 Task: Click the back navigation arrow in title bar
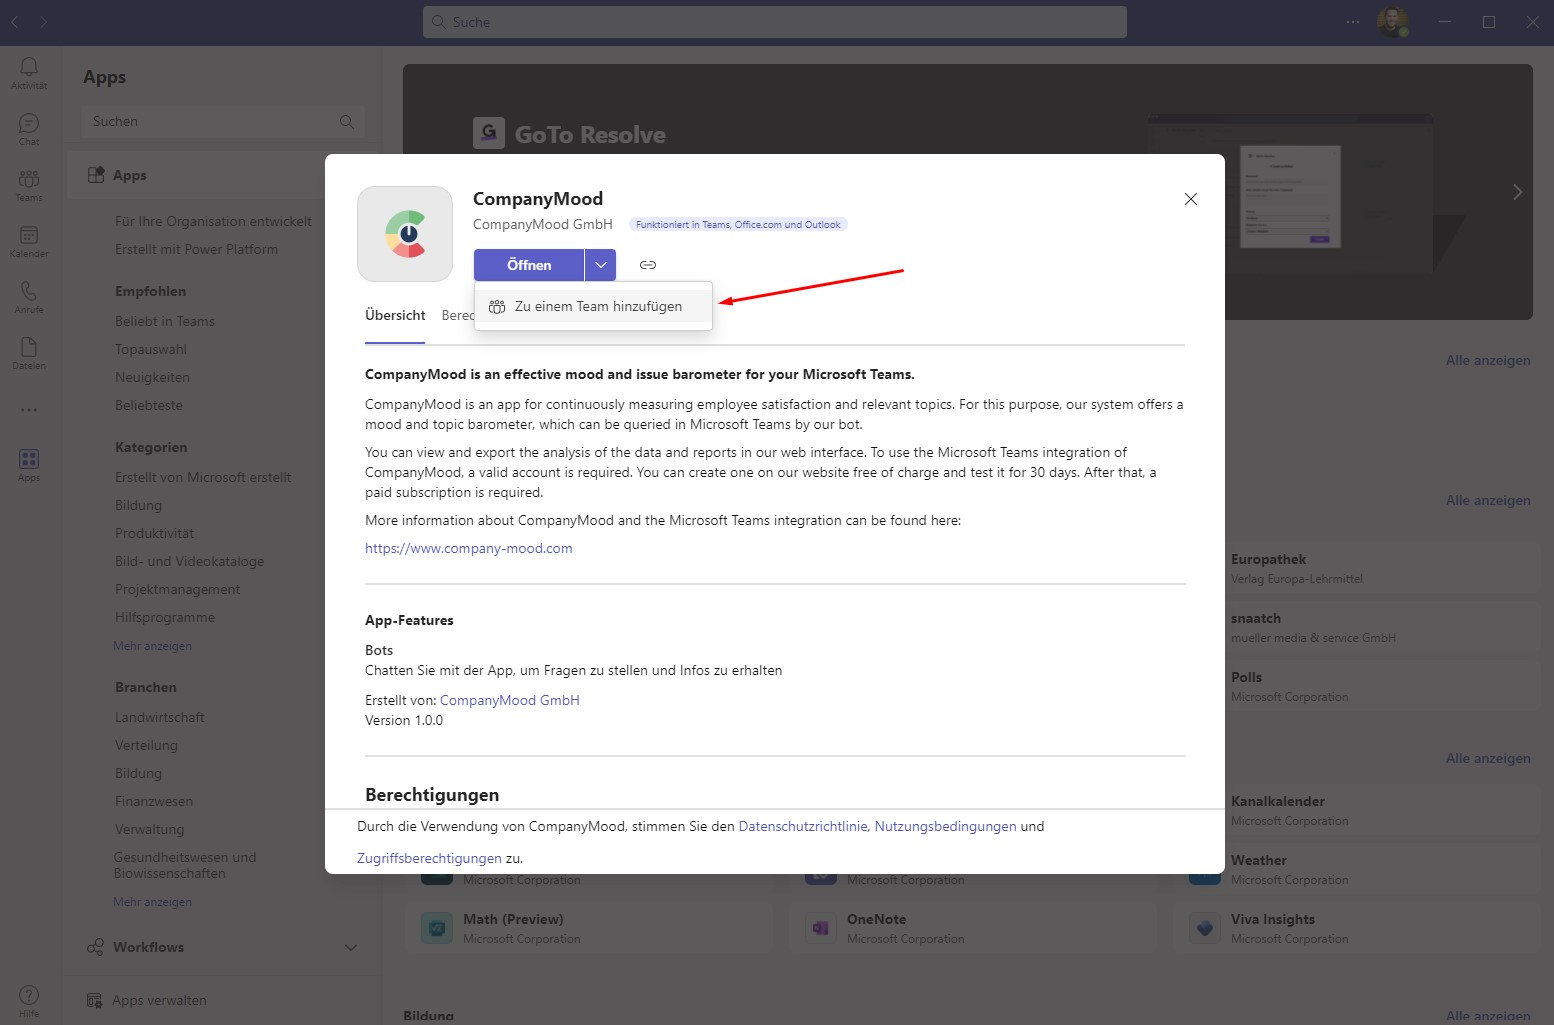[x=15, y=22]
